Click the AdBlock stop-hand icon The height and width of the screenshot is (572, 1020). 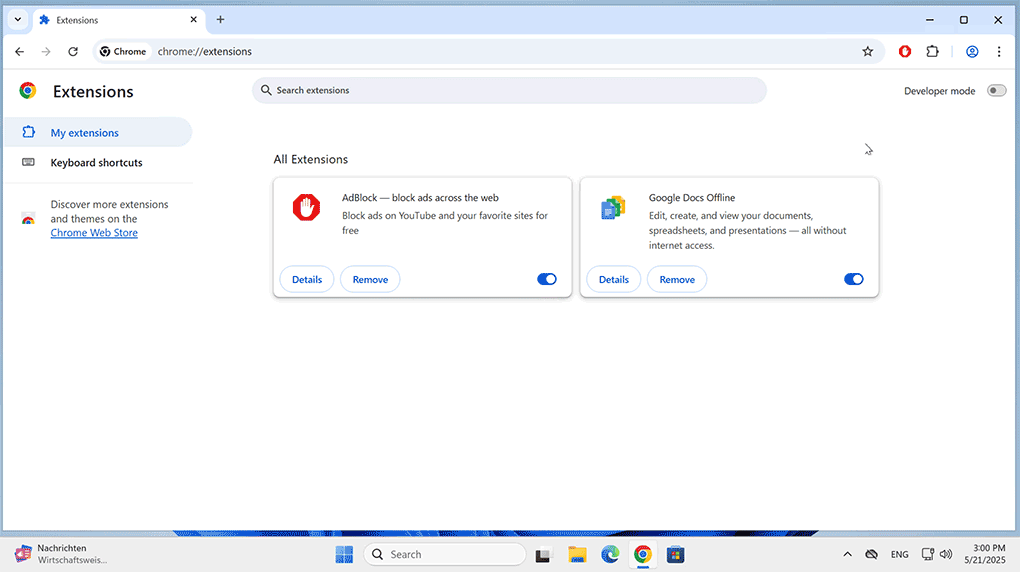306,208
